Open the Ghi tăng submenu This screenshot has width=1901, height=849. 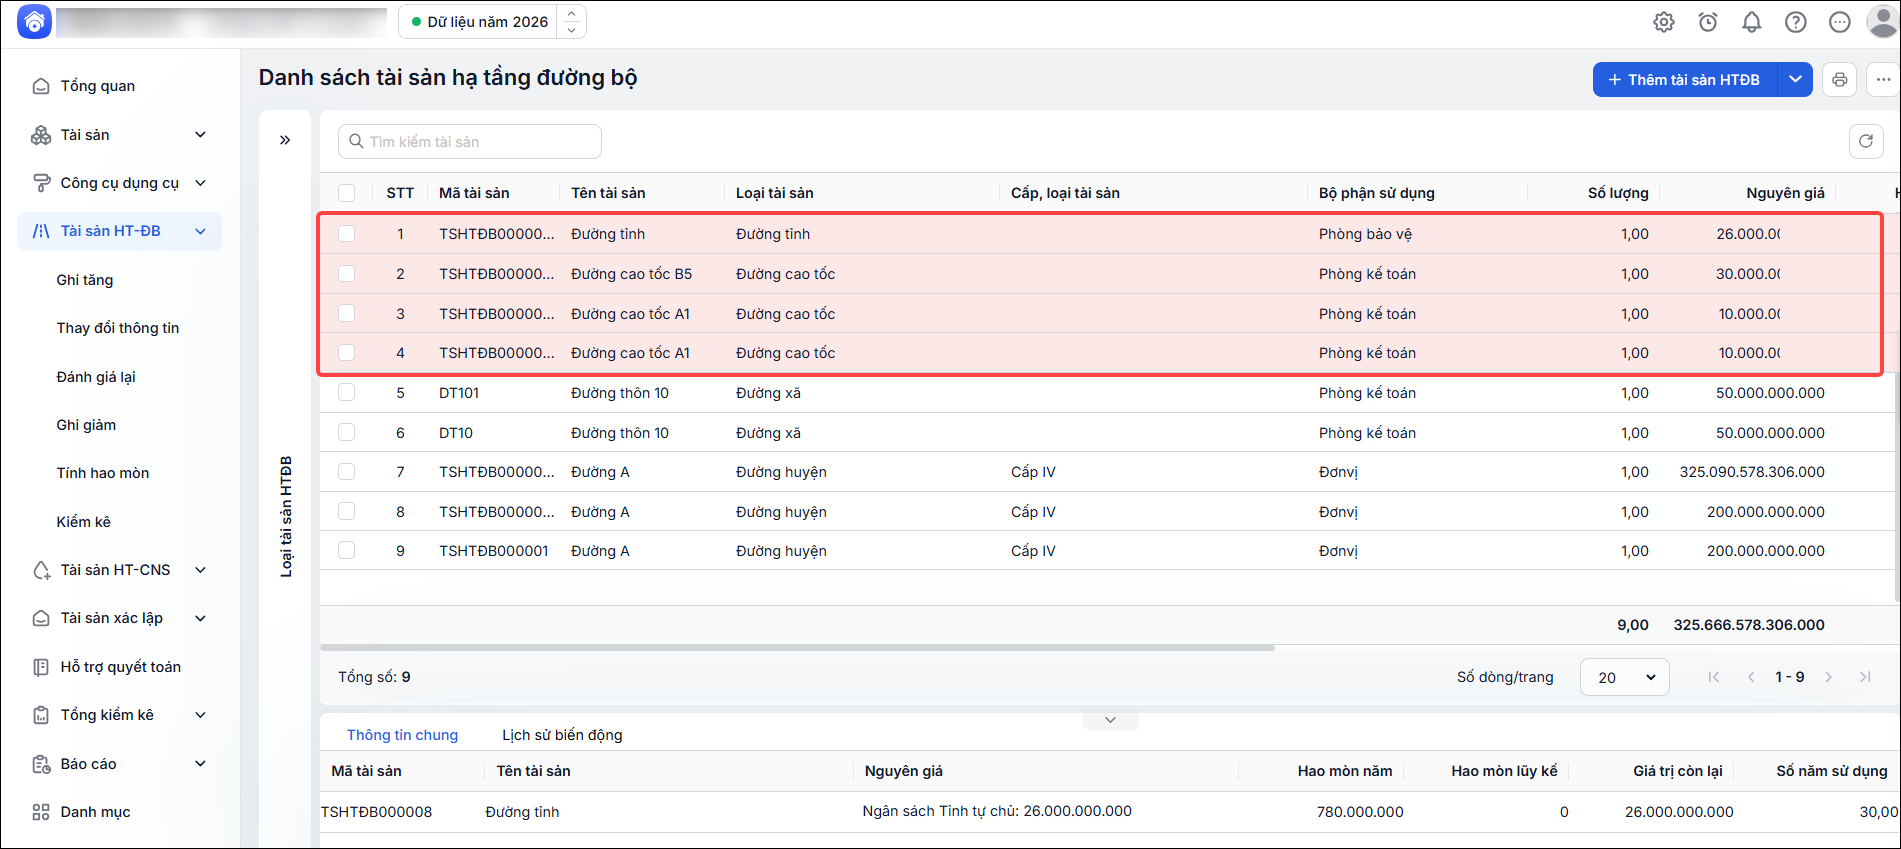tap(85, 280)
